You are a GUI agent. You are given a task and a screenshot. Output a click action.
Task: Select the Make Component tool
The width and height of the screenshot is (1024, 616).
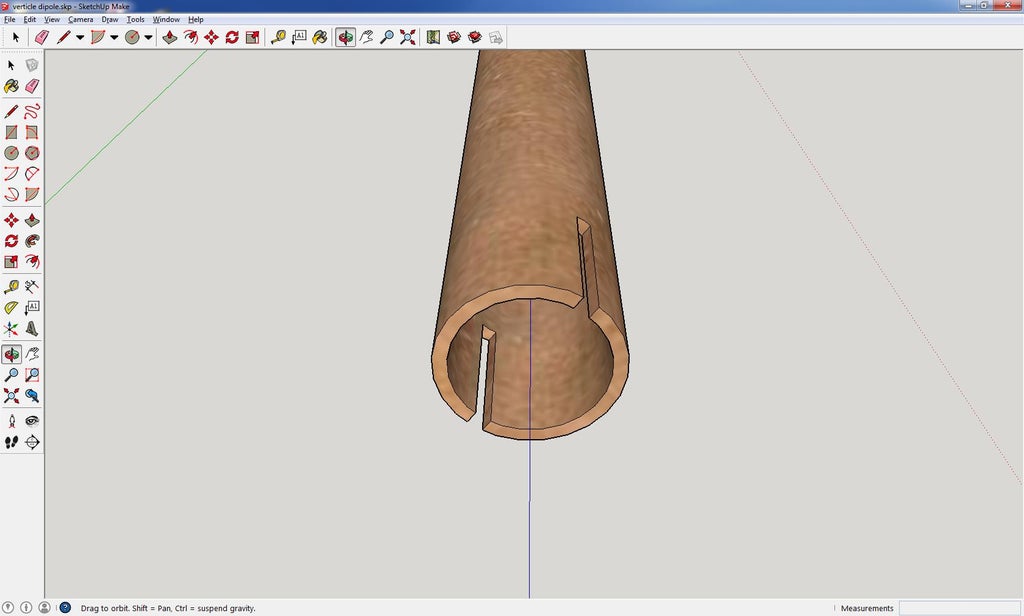pyautogui.click(x=32, y=65)
